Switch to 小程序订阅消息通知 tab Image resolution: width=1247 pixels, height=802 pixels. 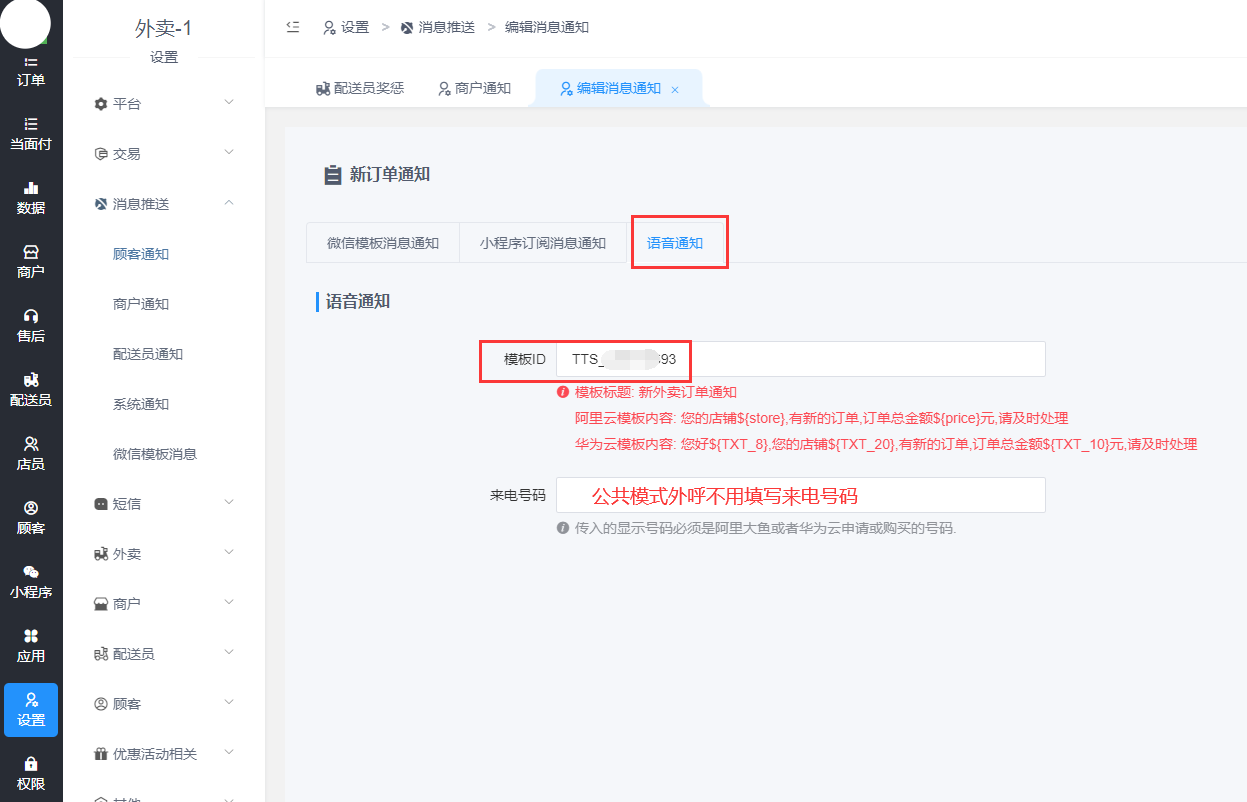coord(543,243)
